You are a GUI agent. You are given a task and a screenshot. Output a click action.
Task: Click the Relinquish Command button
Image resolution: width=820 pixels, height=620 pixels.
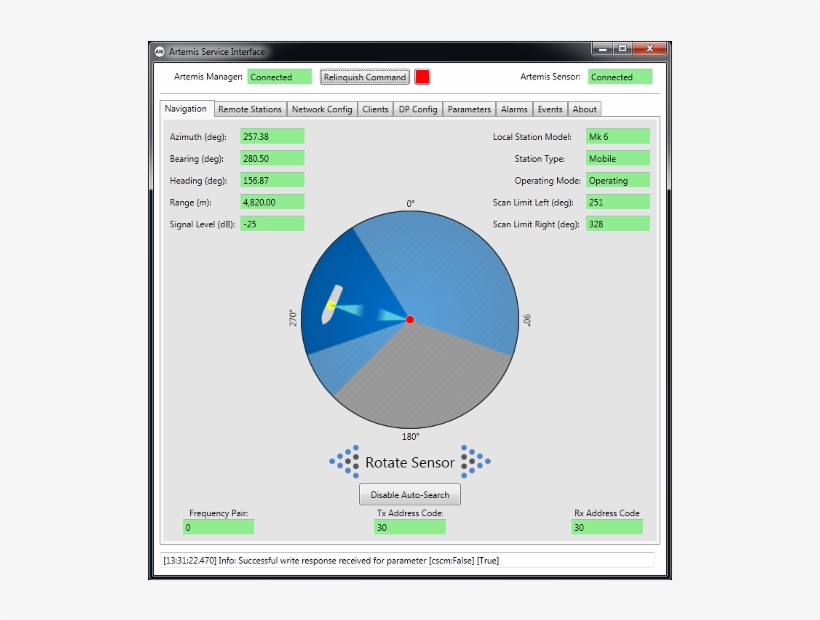click(x=364, y=76)
